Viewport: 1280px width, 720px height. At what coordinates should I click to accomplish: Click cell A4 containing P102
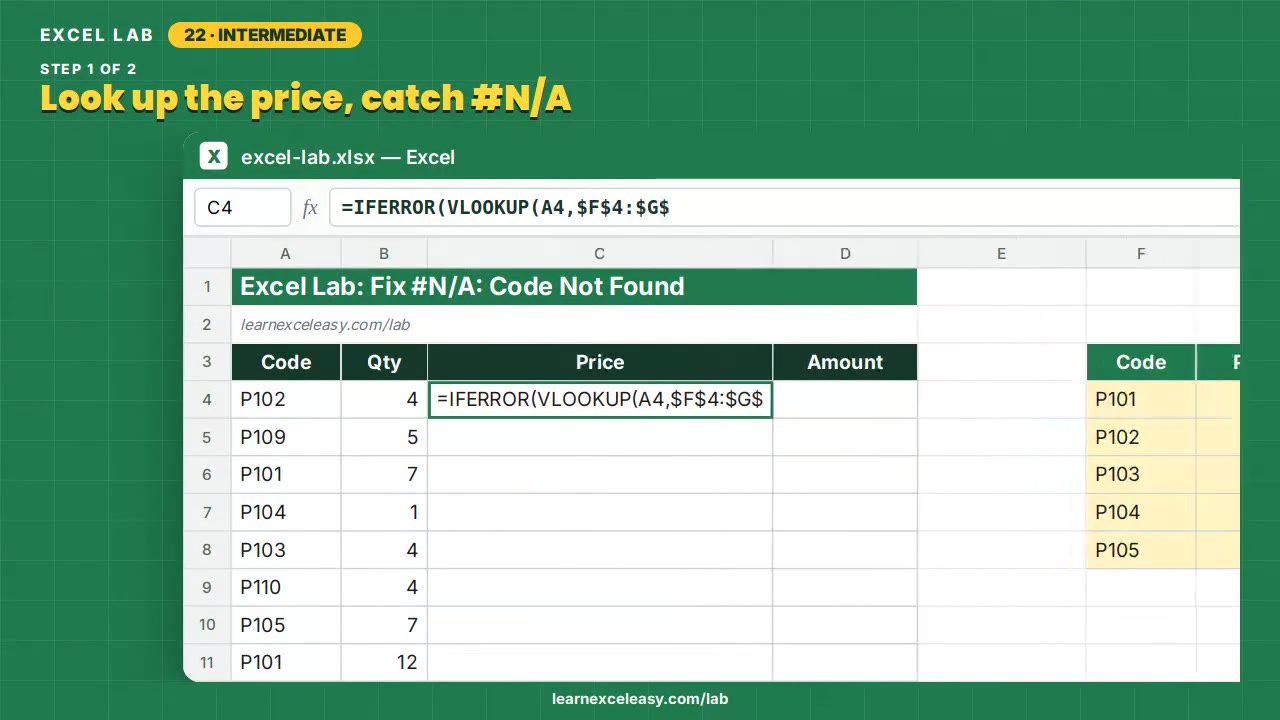(x=286, y=399)
